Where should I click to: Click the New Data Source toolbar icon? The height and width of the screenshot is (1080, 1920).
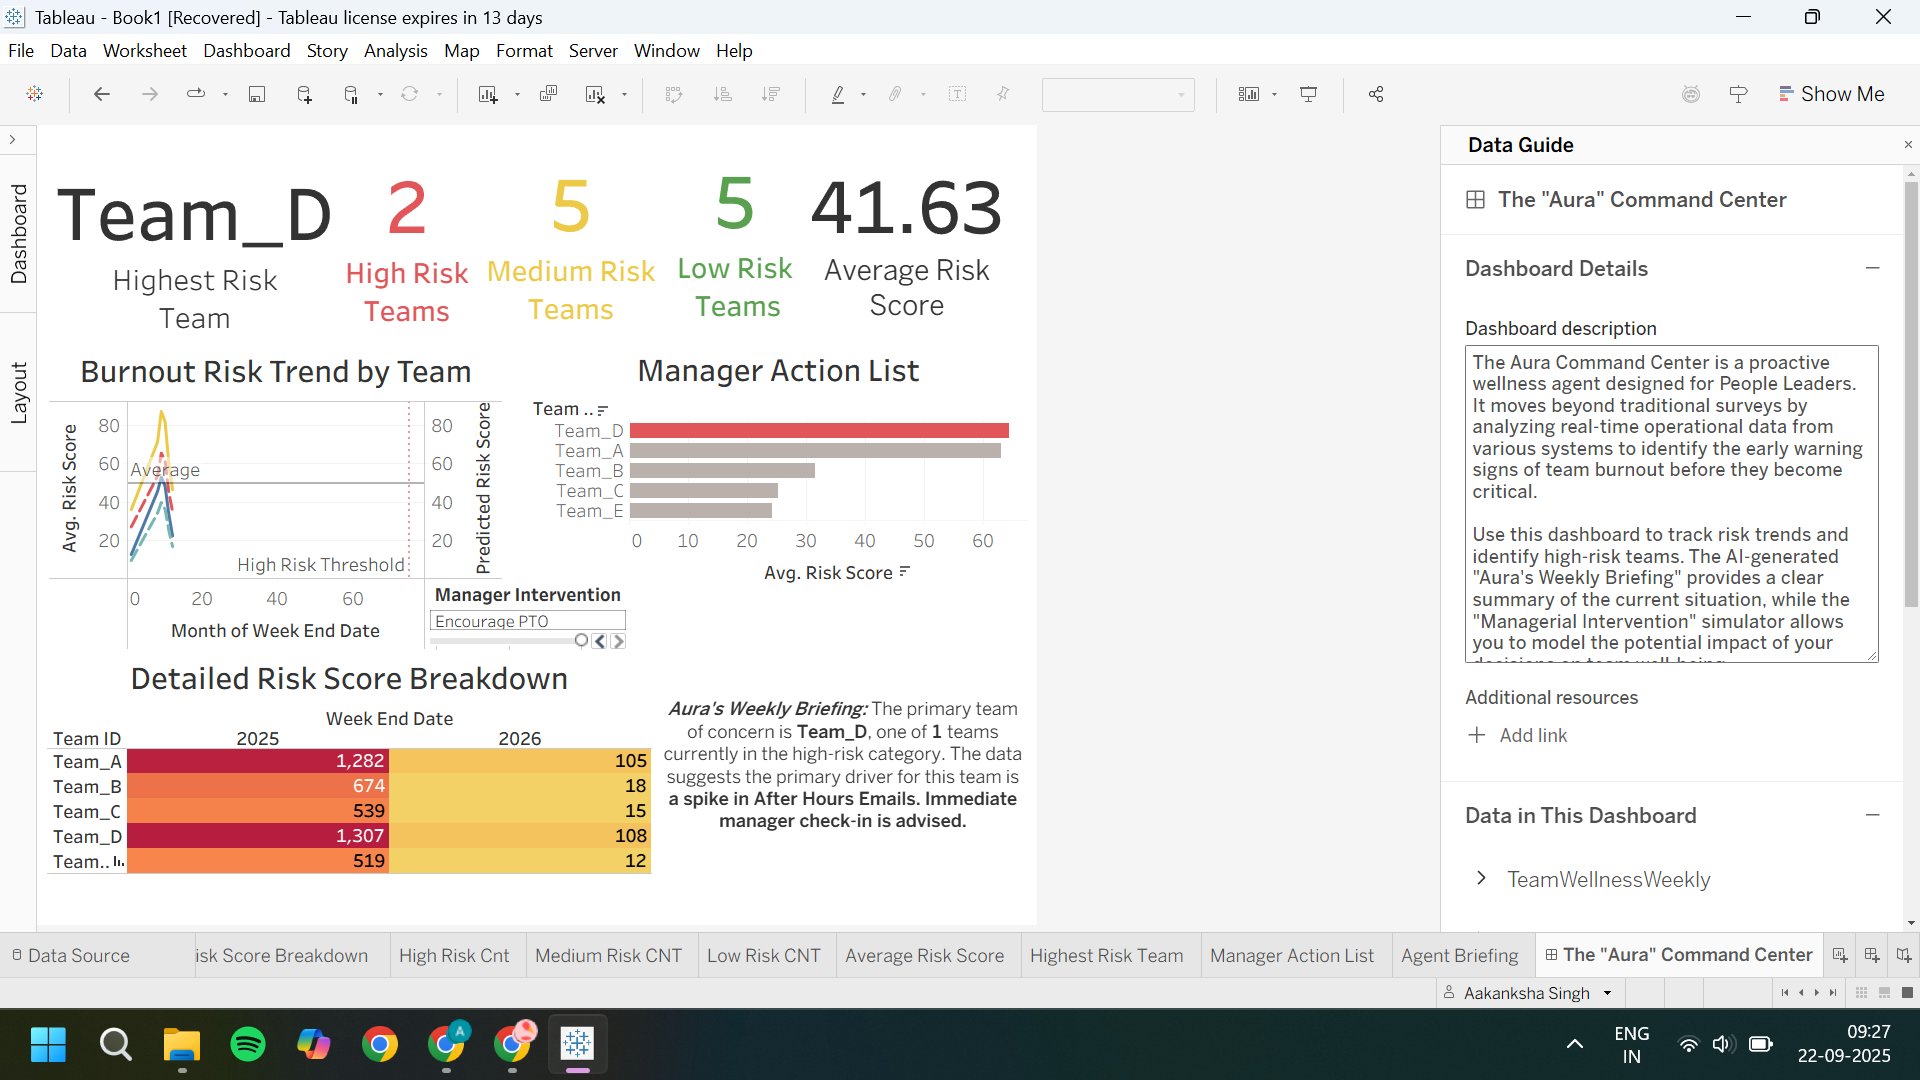pyautogui.click(x=305, y=94)
